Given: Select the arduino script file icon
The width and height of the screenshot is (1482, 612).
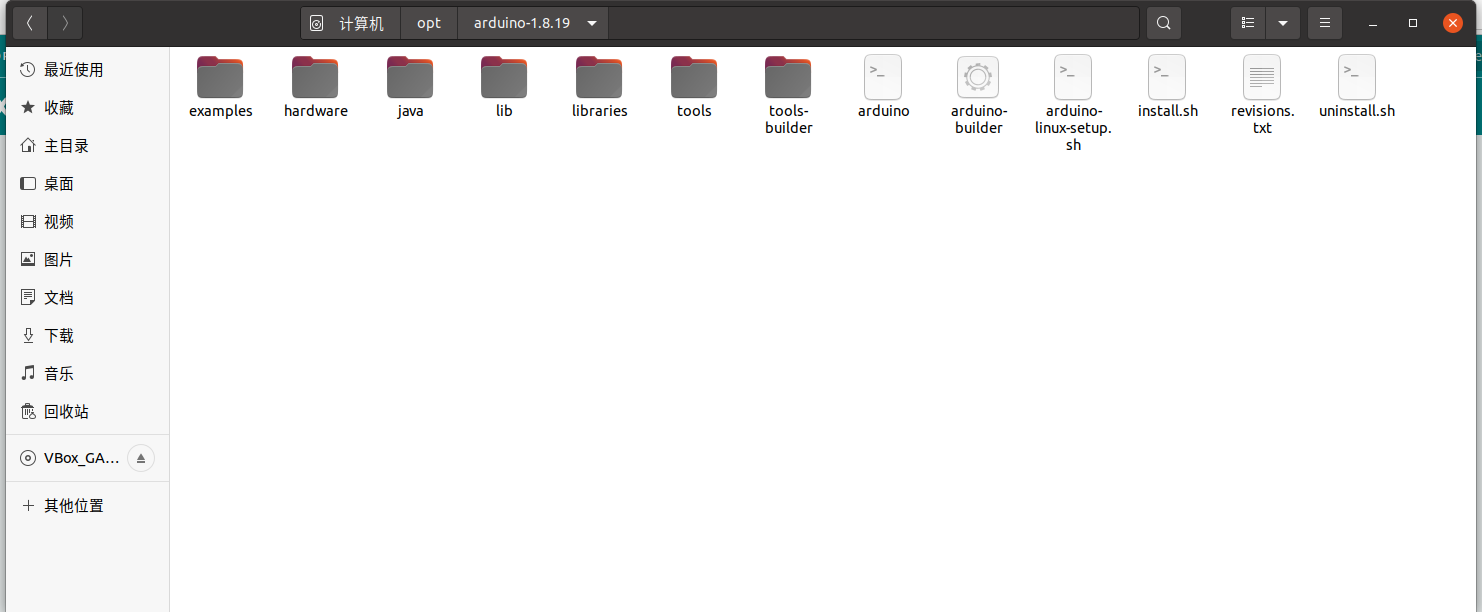Looking at the screenshot, I should point(883,77).
